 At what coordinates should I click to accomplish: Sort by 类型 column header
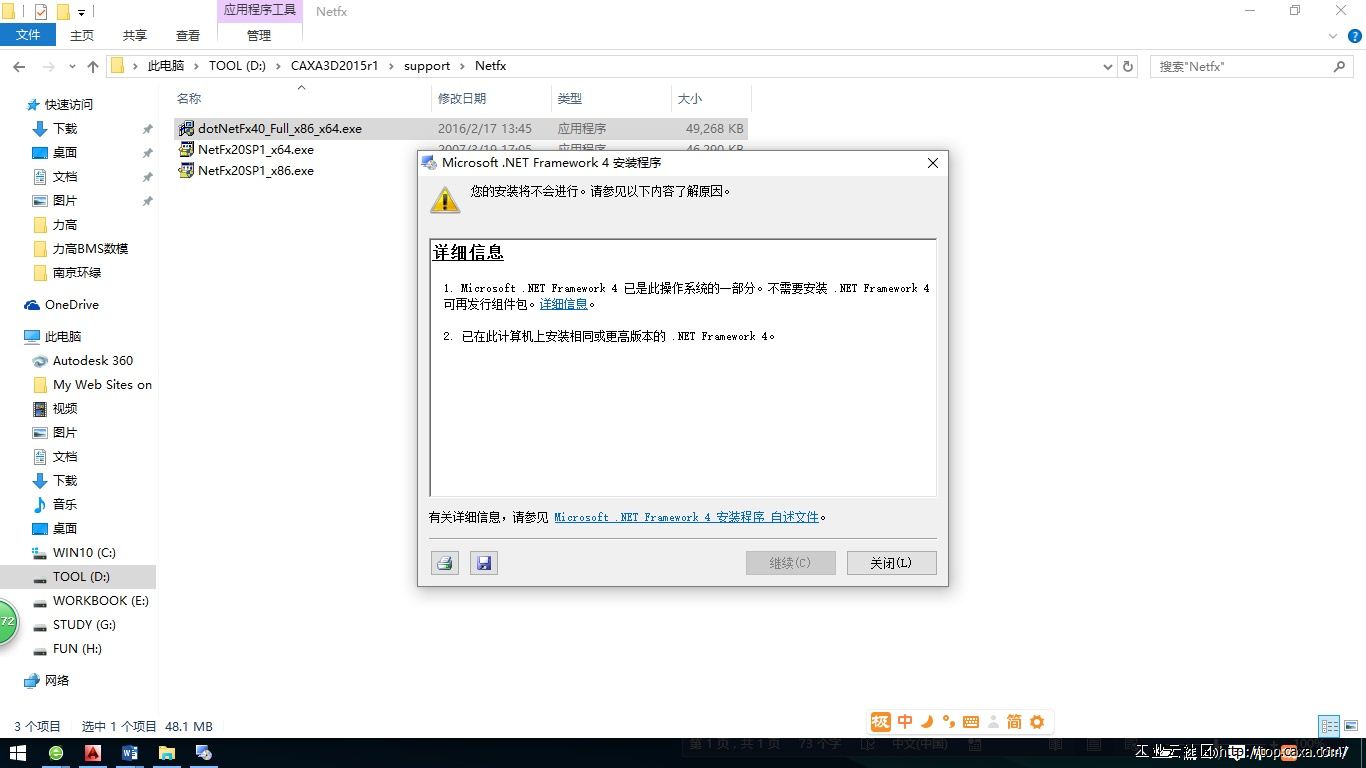(x=570, y=98)
